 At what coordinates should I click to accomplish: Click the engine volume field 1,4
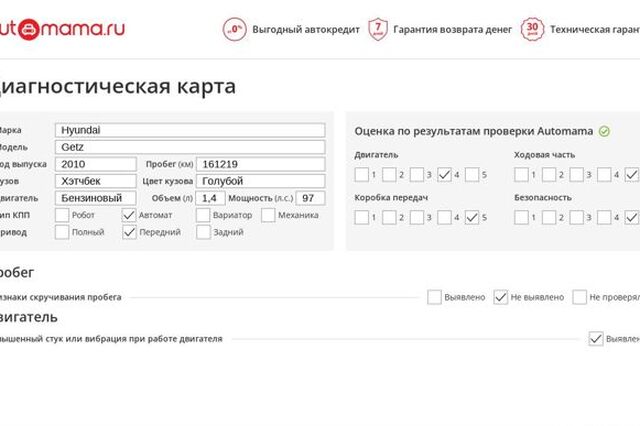pos(210,198)
